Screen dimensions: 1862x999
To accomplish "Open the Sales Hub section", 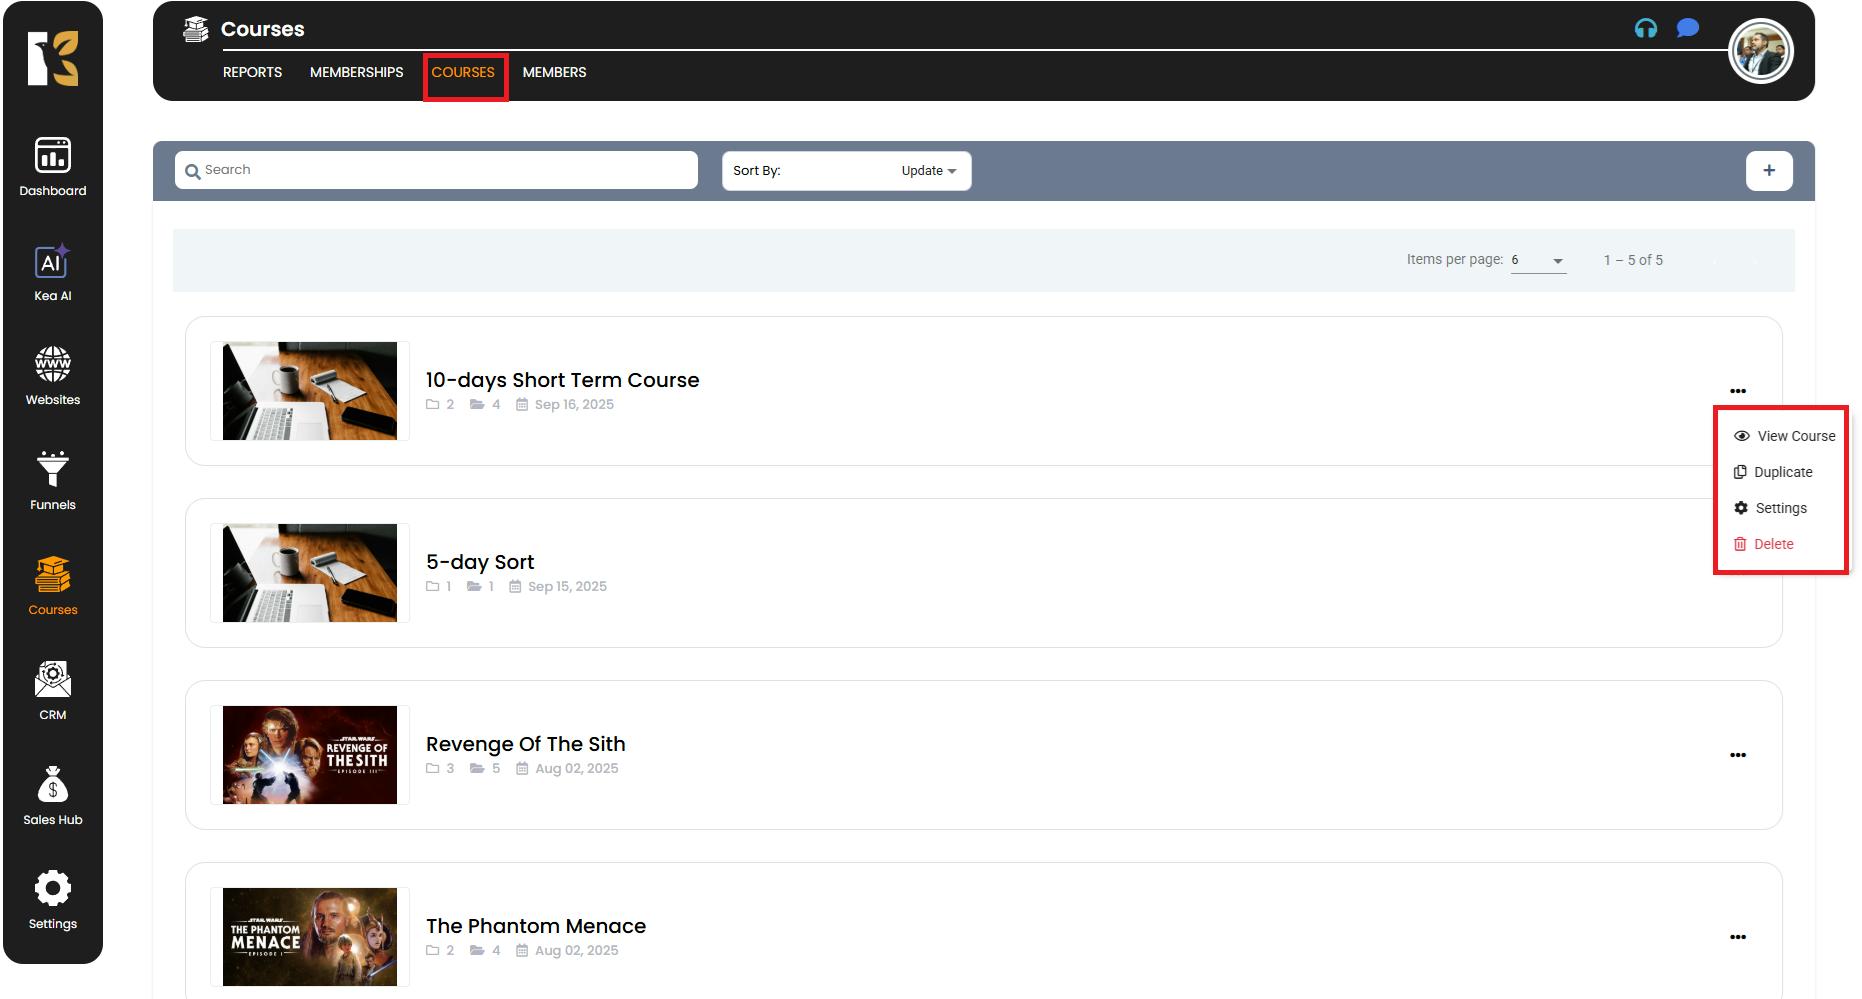I will 53,796.
